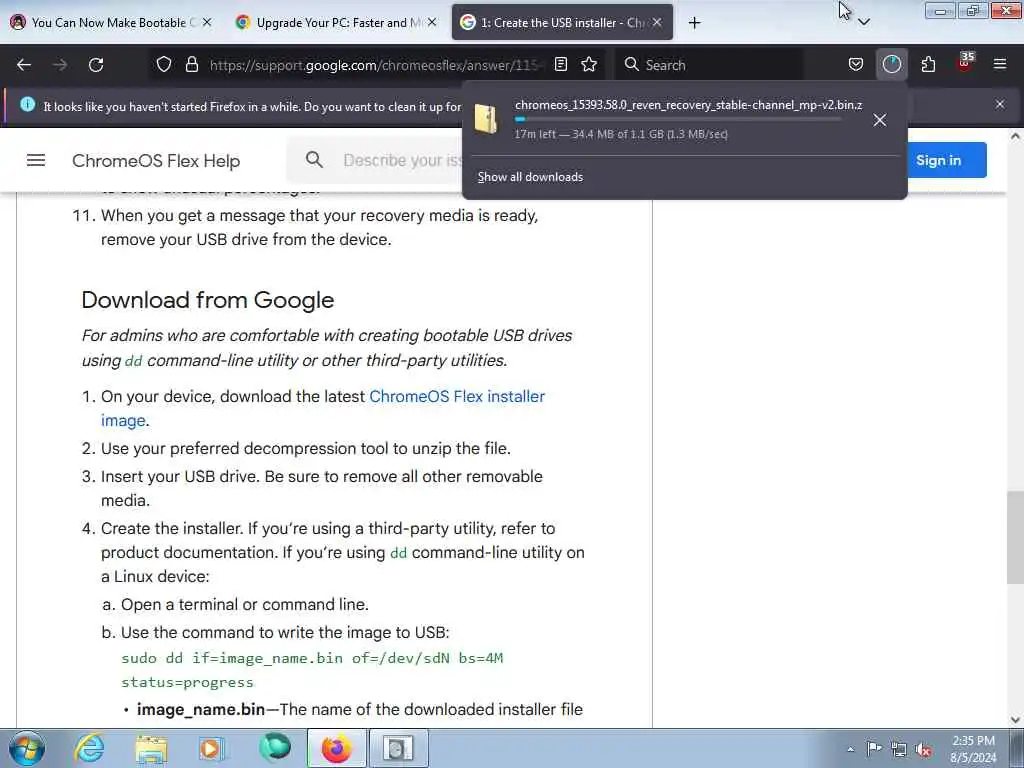Close the You Can Now Make Bootable tab
Viewport: 1024px width, 768px height.
pos(207,23)
